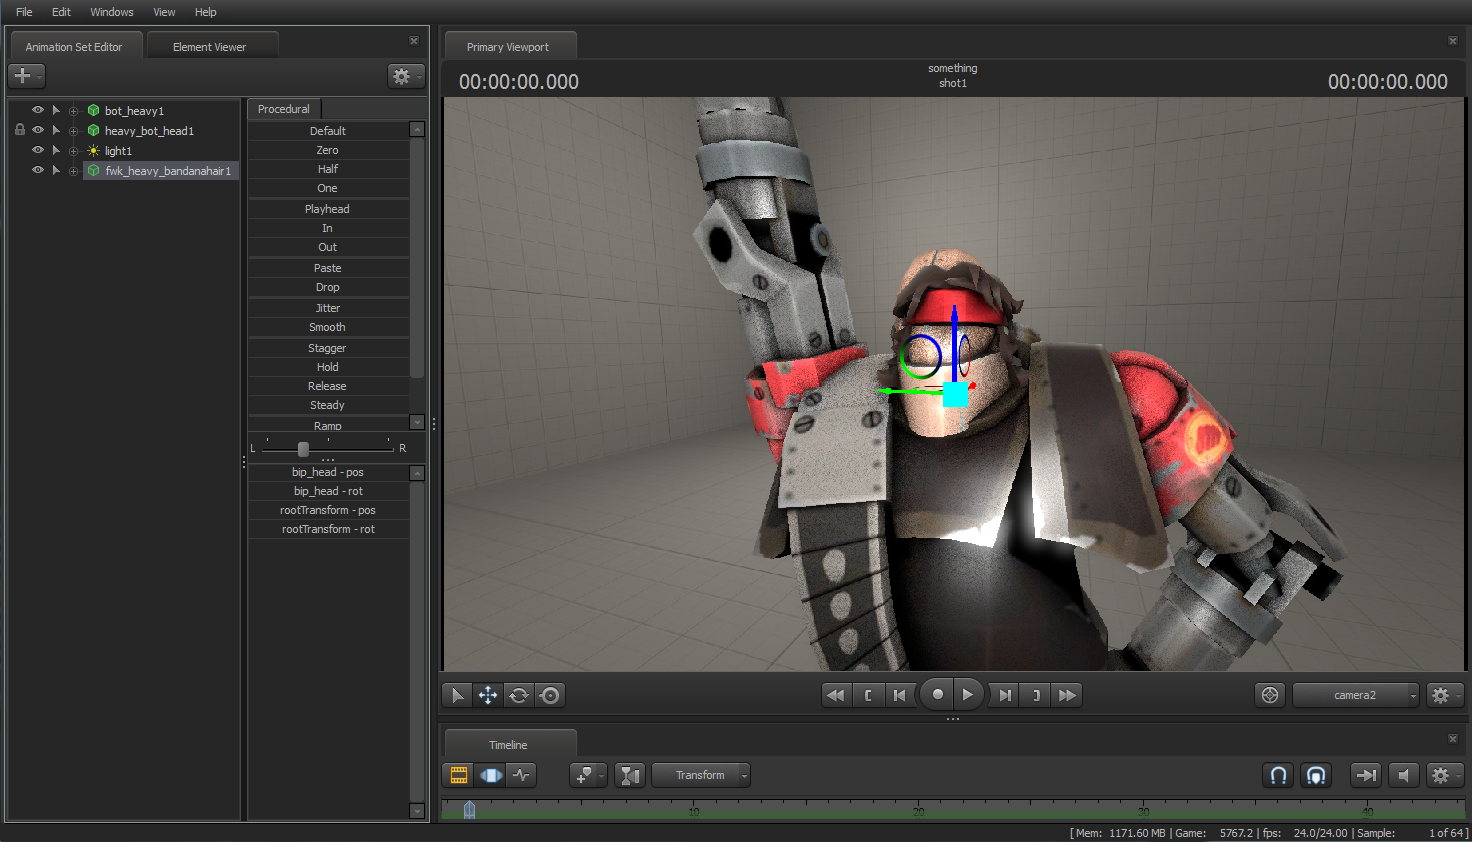Apply the Jitter preset
1472x842 pixels.
click(328, 308)
